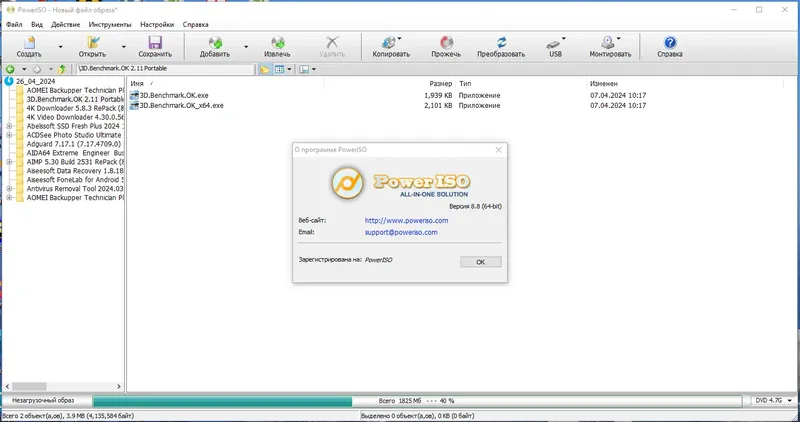Close the О программе PowerISO dialog

[498, 150]
